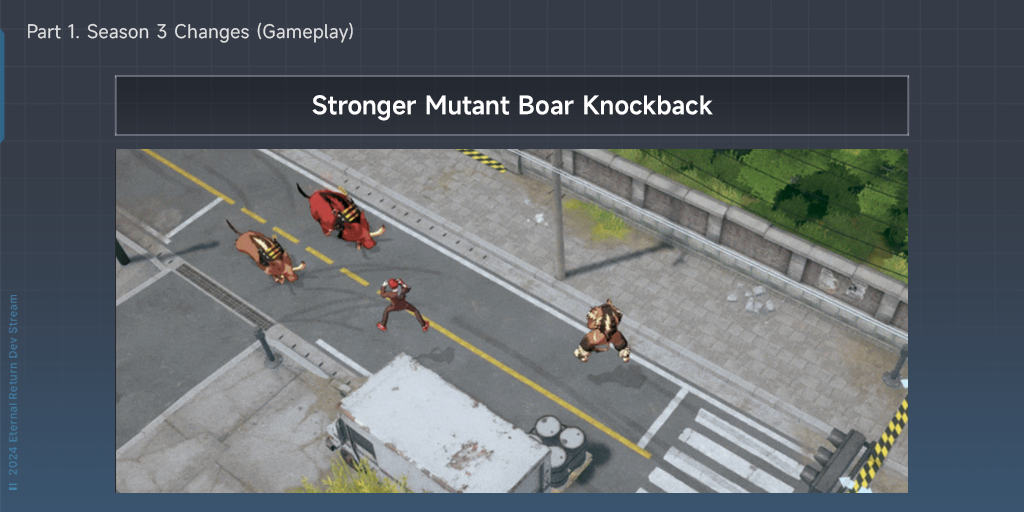Click the stone wall along the sidewalk
1024x512 pixels.
click(x=718, y=229)
